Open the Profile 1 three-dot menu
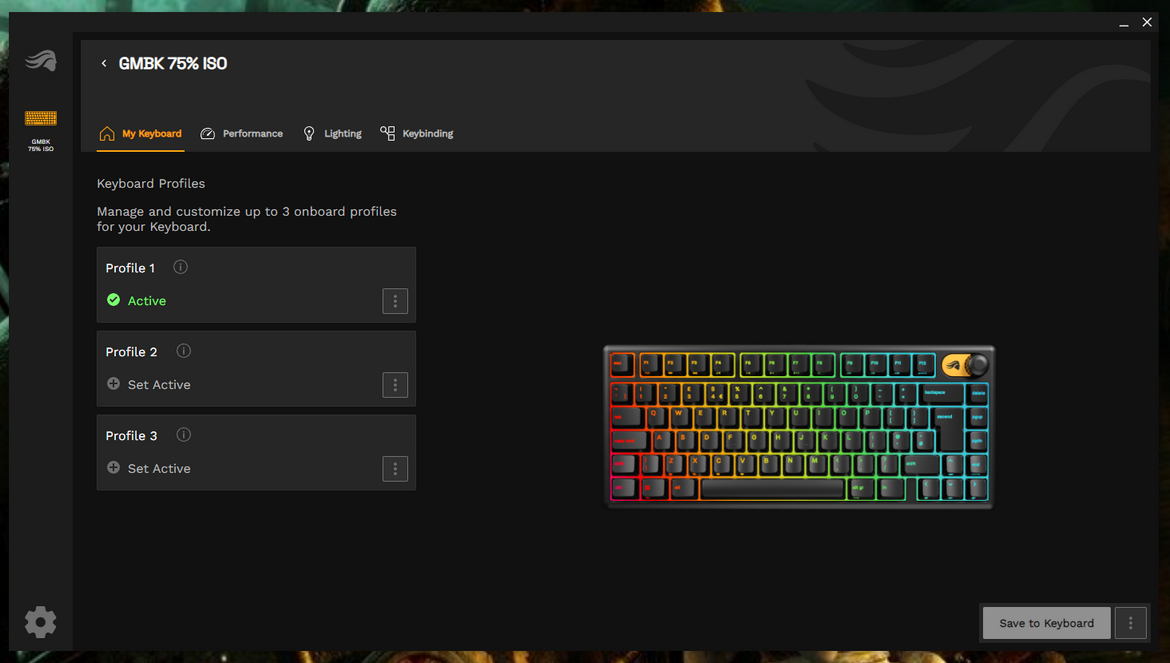This screenshot has height=663, width=1170. point(395,301)
